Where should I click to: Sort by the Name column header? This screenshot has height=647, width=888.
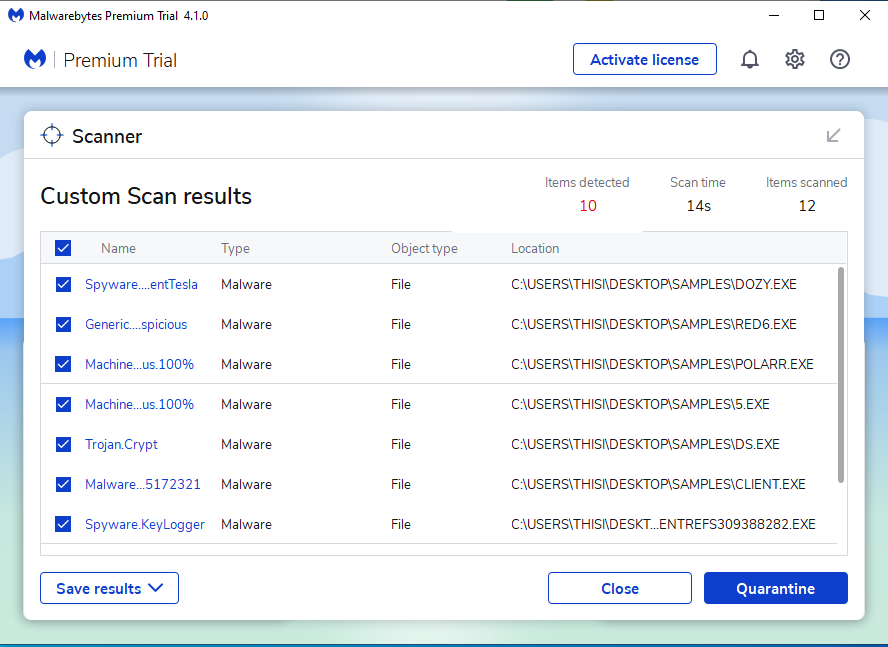click(118, 248)
